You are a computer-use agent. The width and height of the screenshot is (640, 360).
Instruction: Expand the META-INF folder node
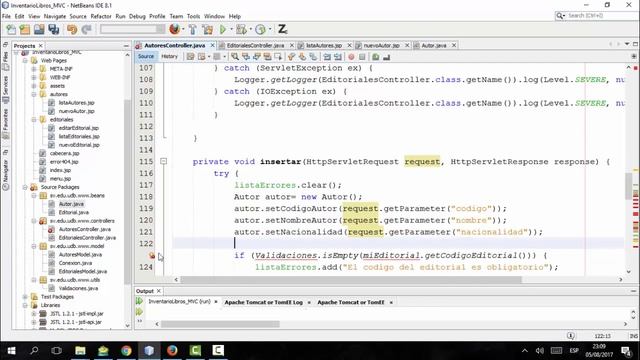click(34, 69)
